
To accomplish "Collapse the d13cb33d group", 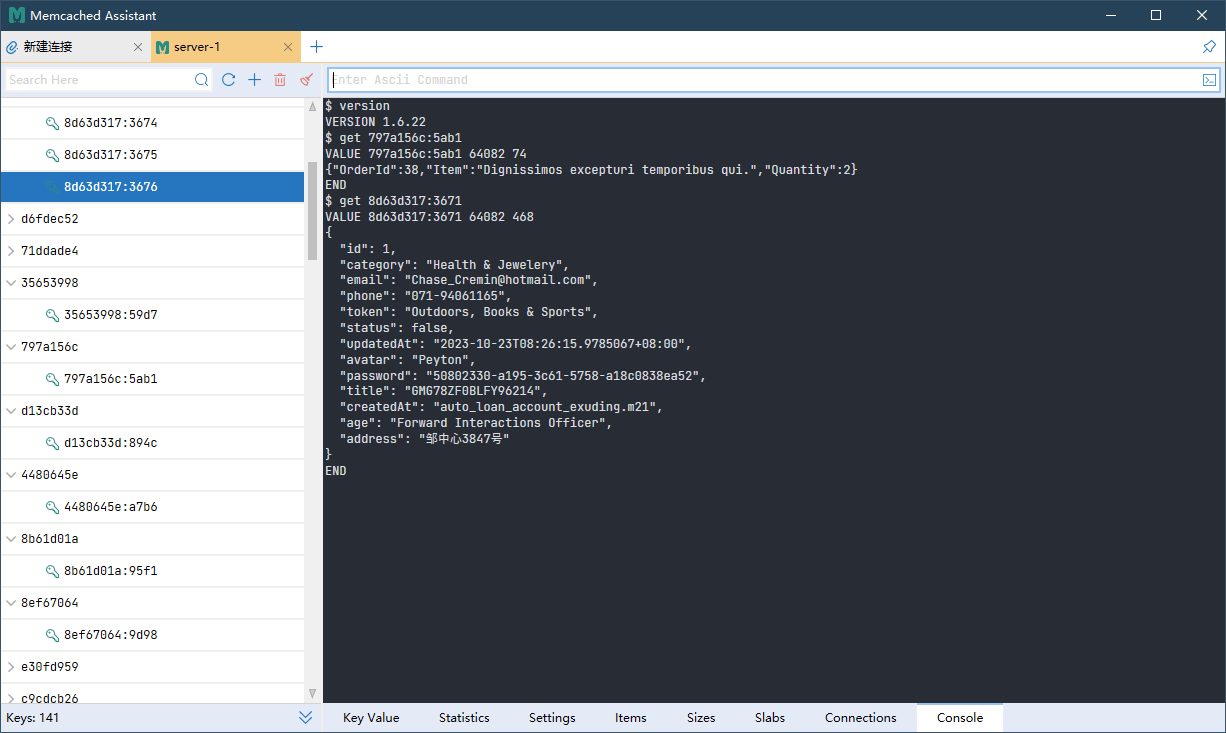I will click(x=10, y=411).
